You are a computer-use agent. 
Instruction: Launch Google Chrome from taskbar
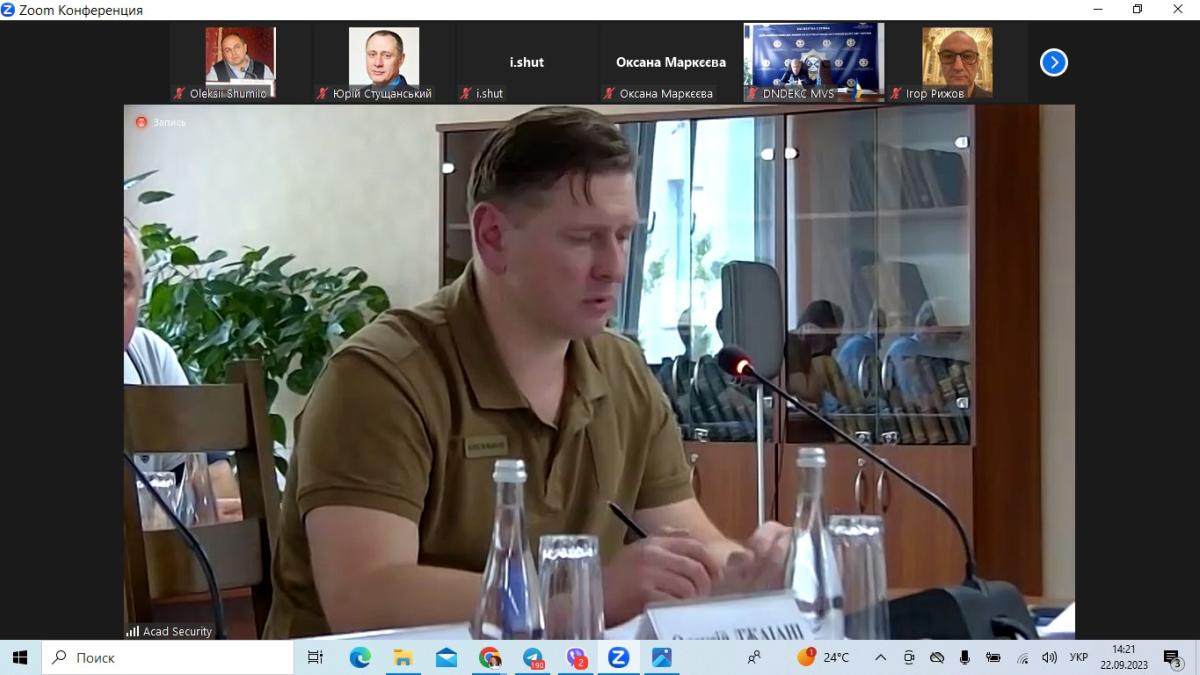pyautogui.click(x=489, y=657)
